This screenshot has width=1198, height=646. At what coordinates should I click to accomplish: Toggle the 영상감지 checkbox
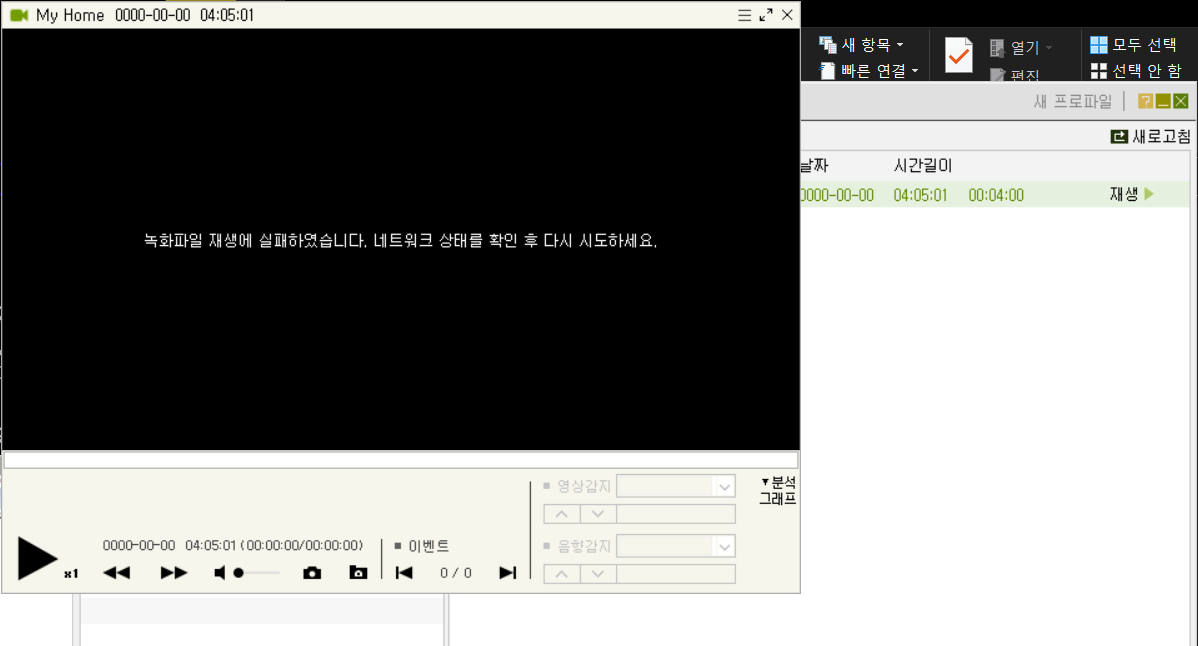click(546, 486)
